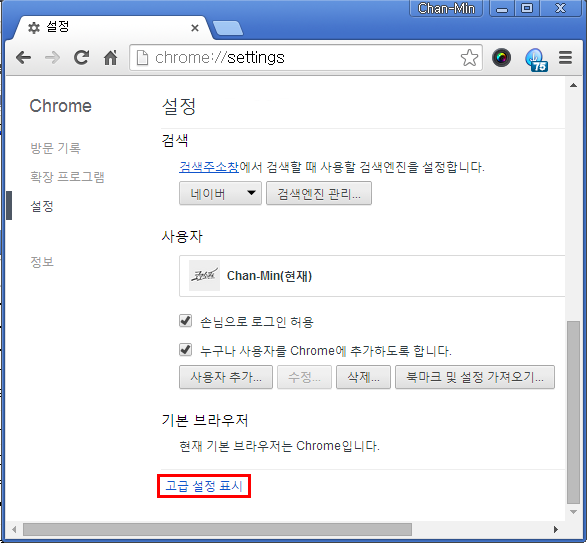Go back with the back arrow

tap(24, 58)
